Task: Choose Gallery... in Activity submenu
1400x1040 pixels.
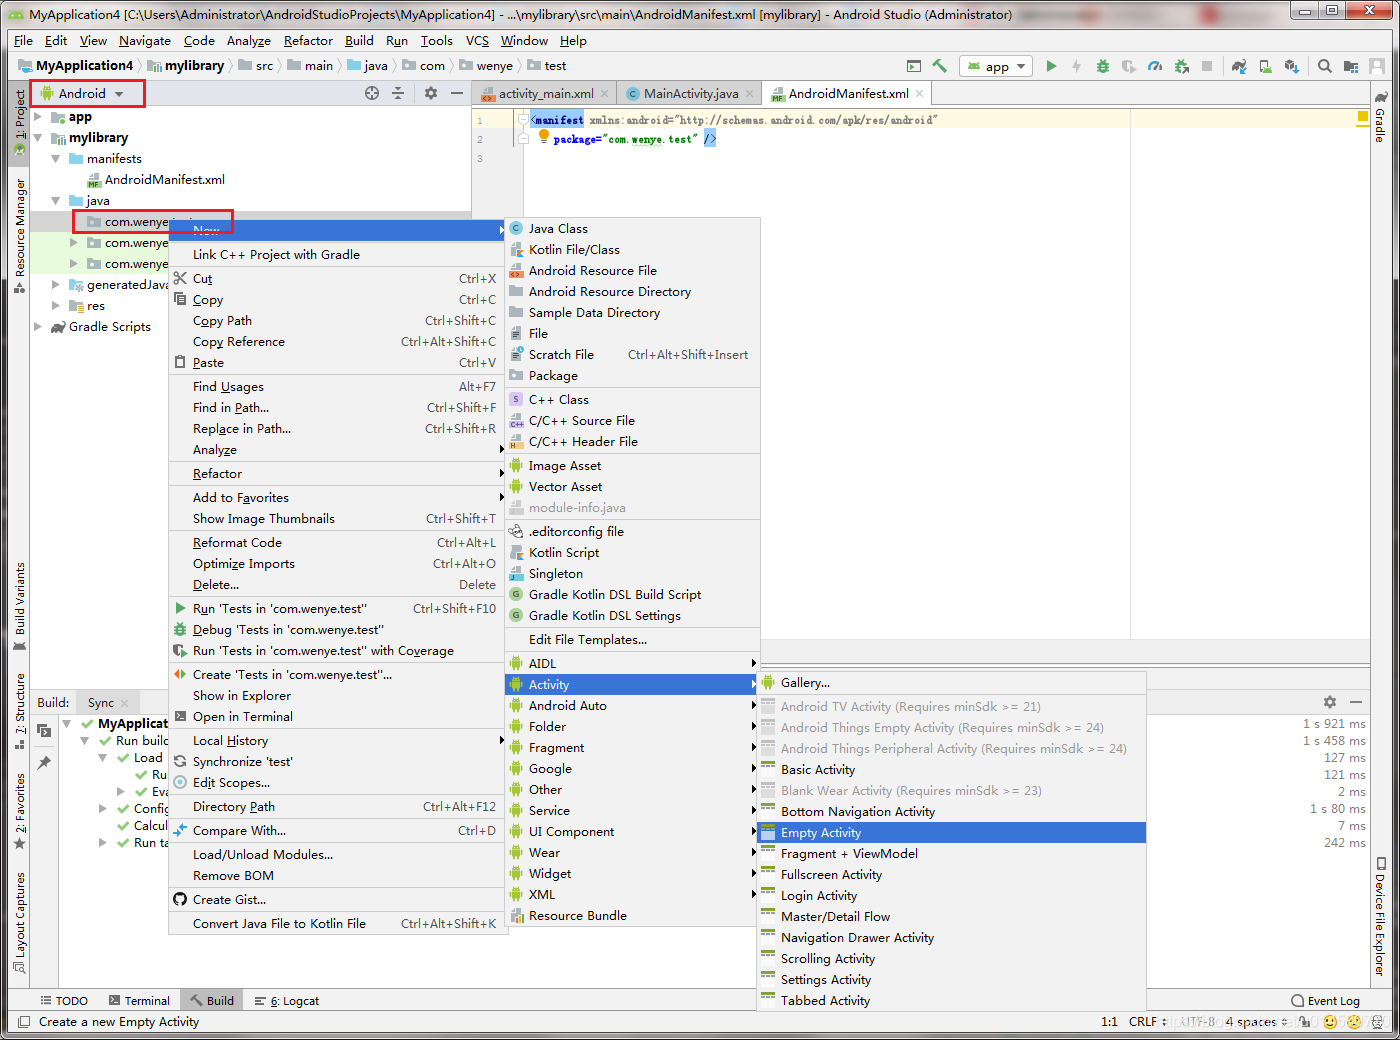Action: (951, 683)
